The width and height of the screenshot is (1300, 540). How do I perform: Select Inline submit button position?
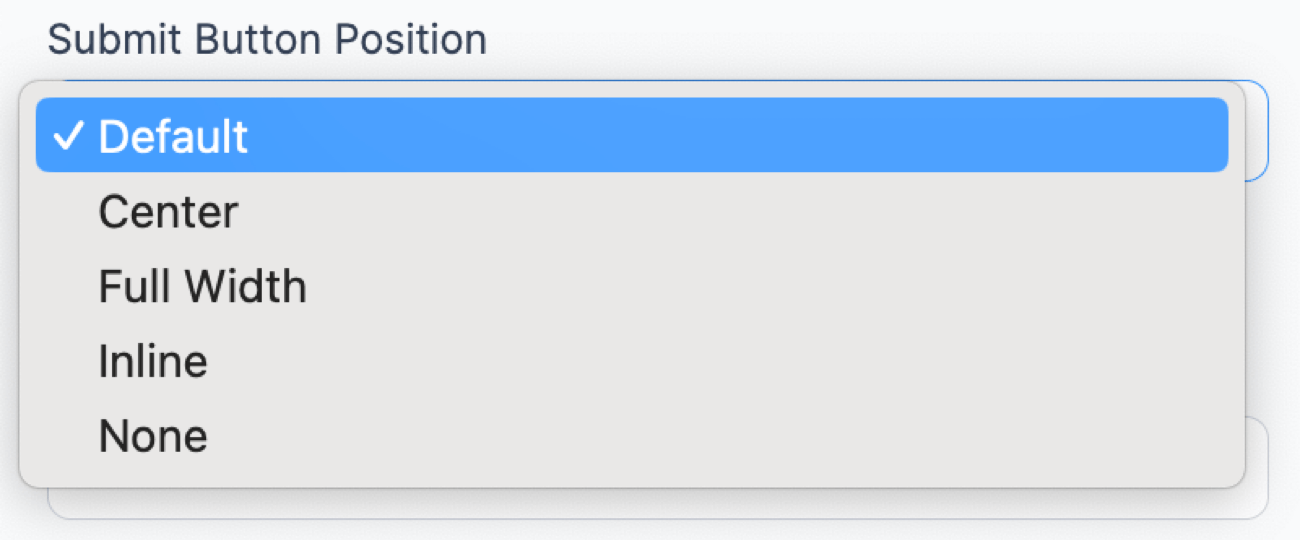click(x=631, y=361)
